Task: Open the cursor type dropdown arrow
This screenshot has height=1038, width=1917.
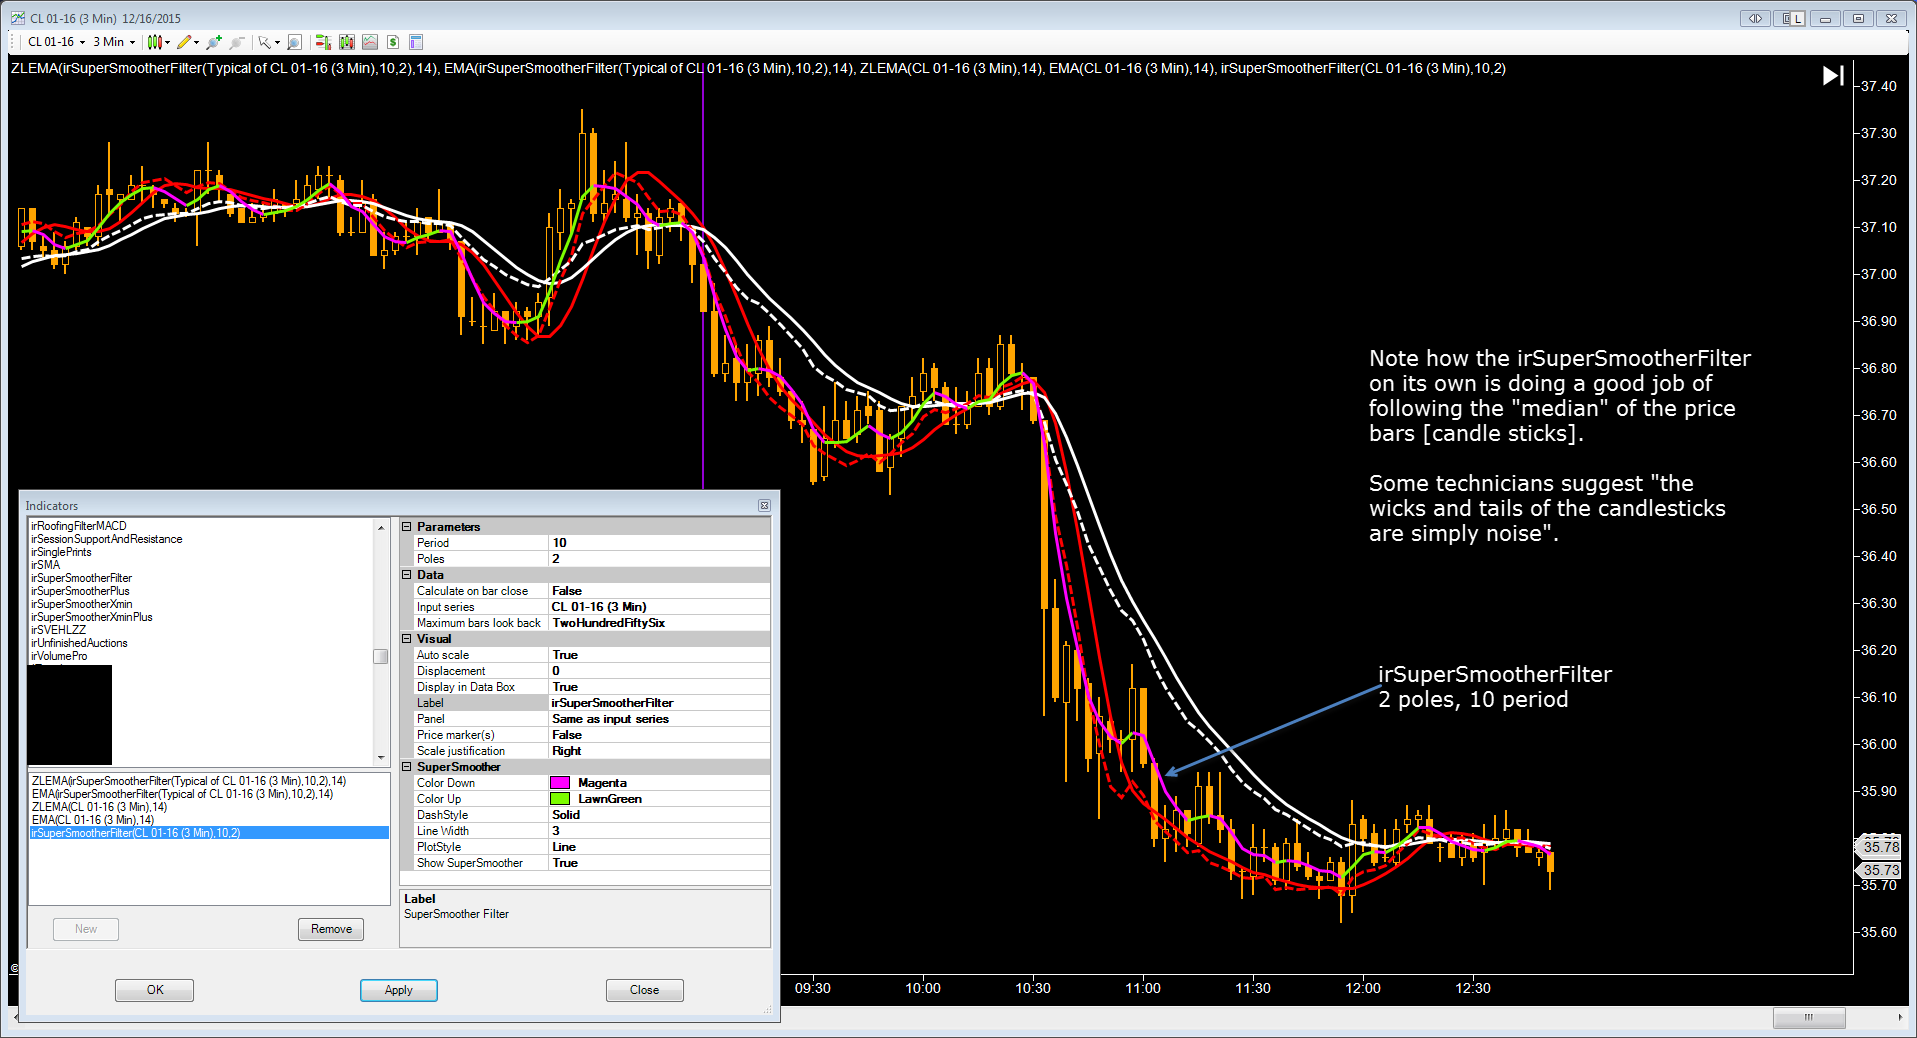Action: (x=277, y=42)
